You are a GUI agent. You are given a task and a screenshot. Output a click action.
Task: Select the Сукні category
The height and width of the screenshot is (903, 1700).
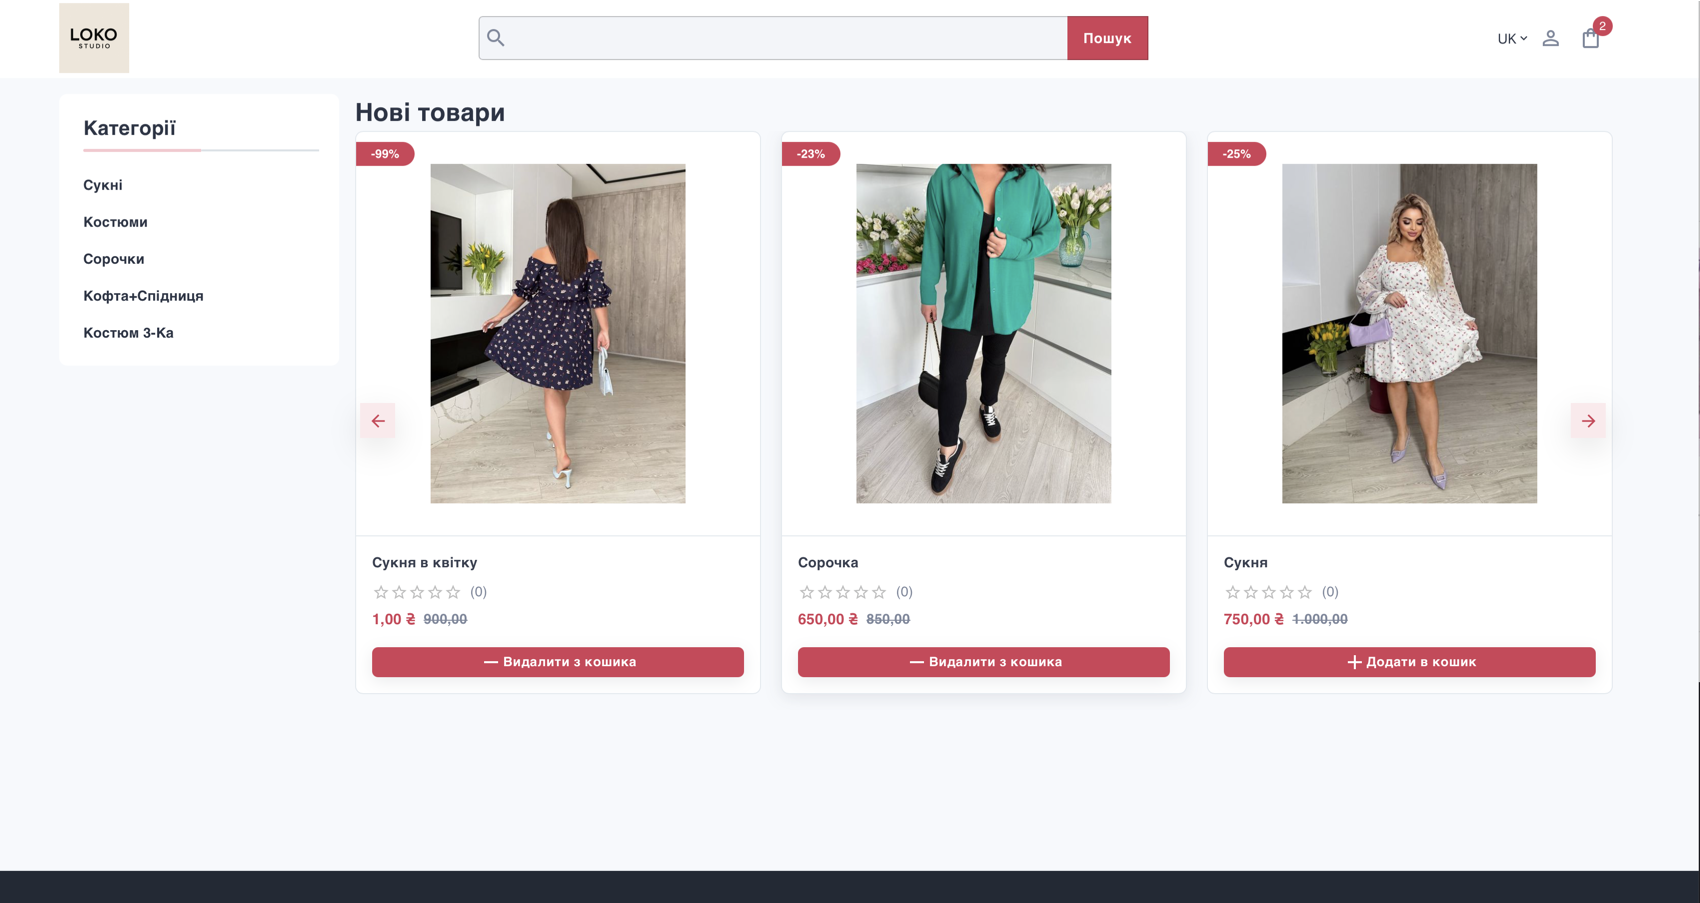pyautogui.click(x=103, y=185)
